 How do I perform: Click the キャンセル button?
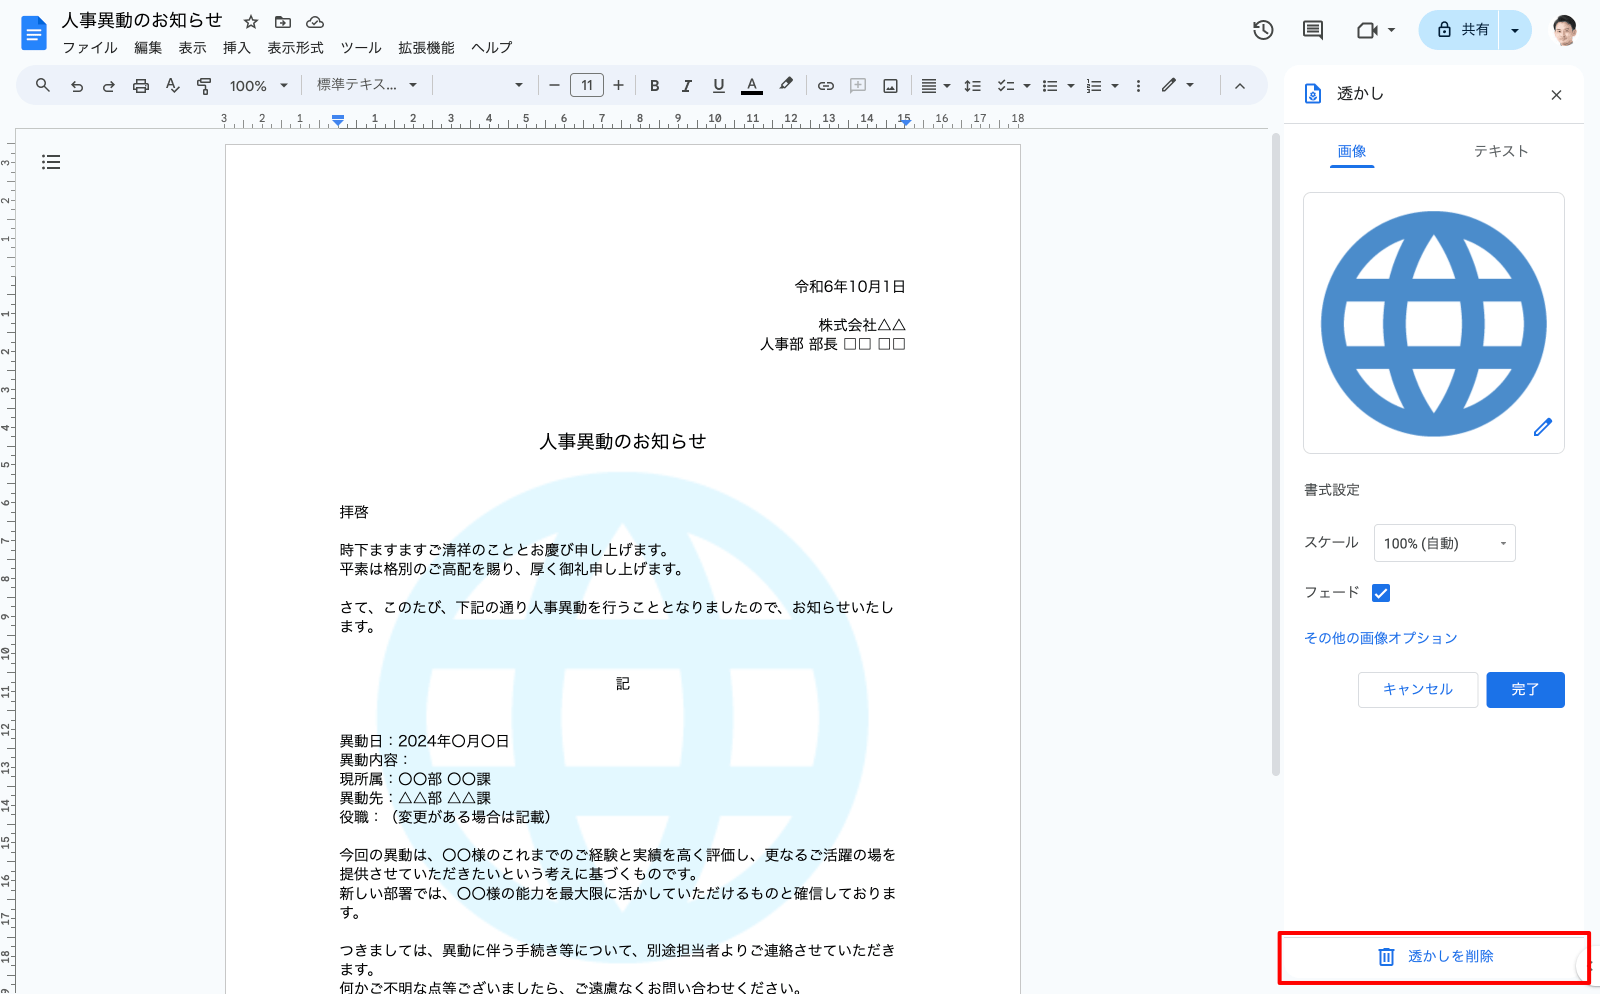coord(1418,690)
